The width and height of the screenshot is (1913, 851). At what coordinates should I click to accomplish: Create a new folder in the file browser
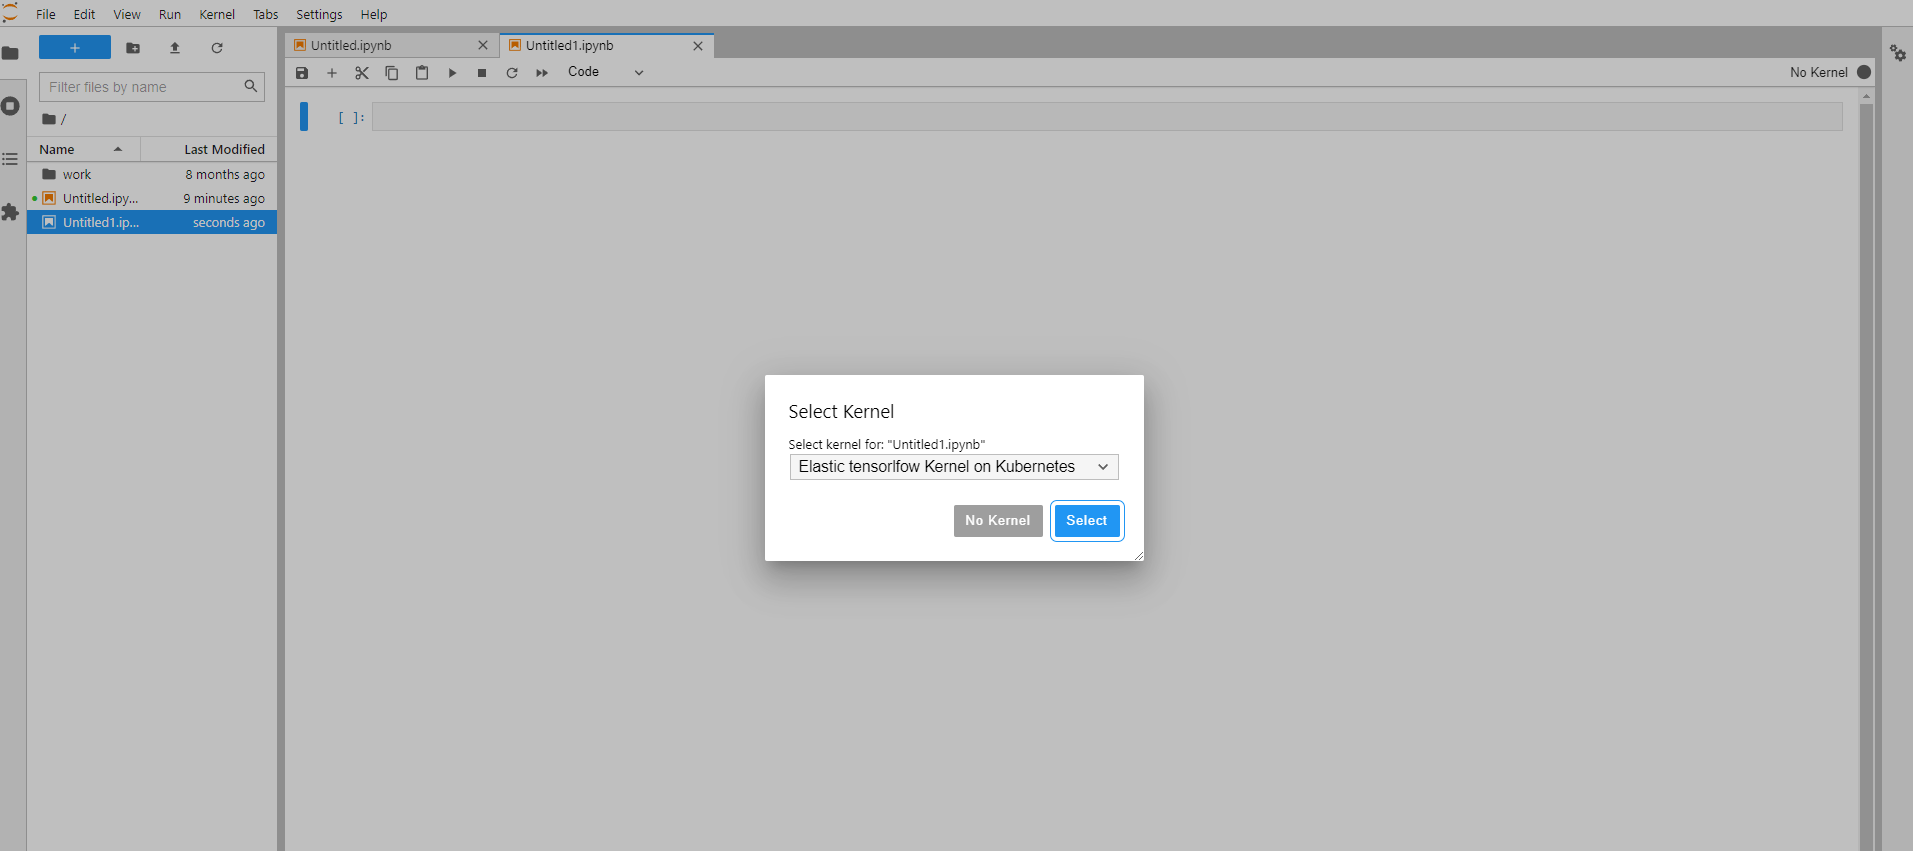(x=133, y=48)
